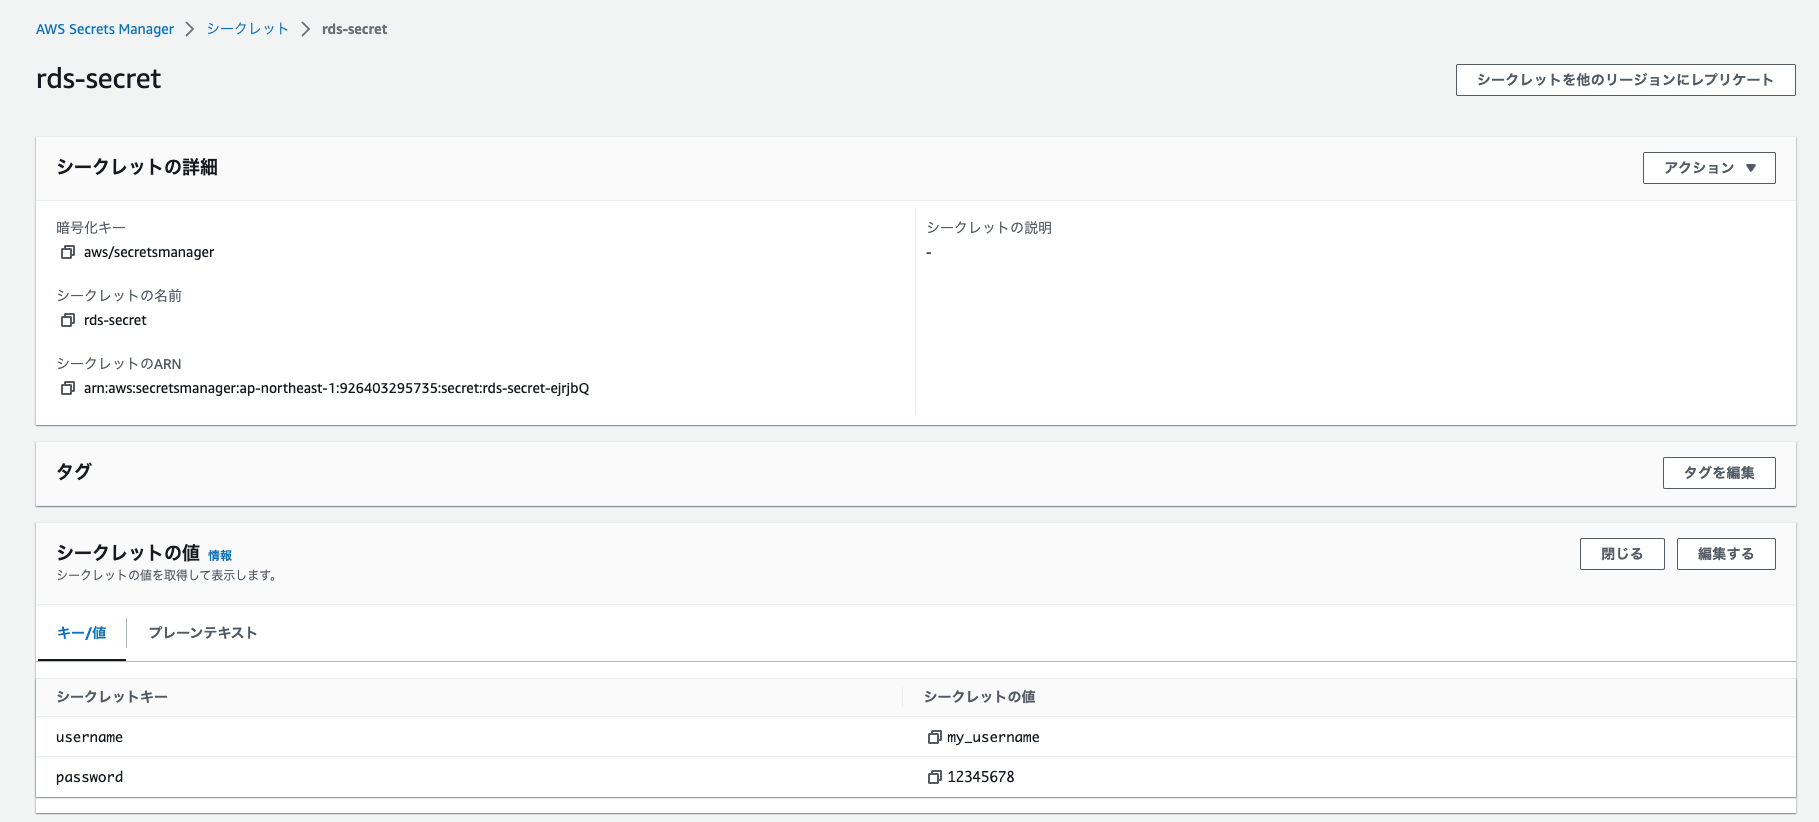Click the シークレットの名前 label
The image size is (1819, 822).
[x=119, y=296]
